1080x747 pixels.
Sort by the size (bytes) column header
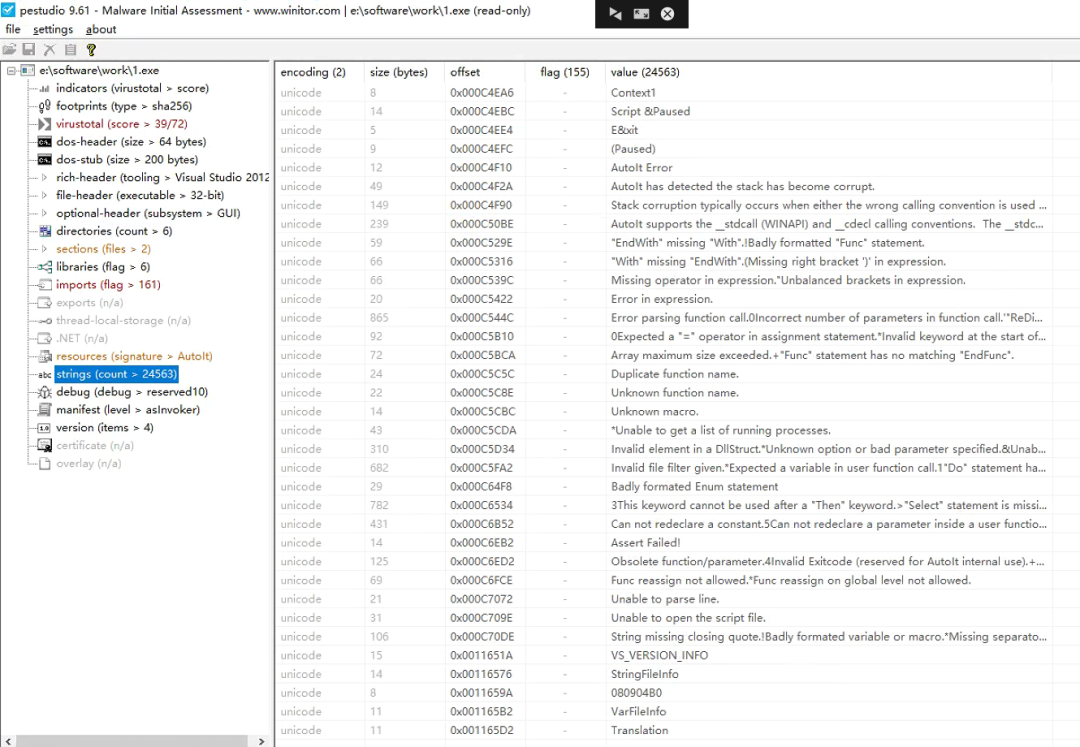404,72
